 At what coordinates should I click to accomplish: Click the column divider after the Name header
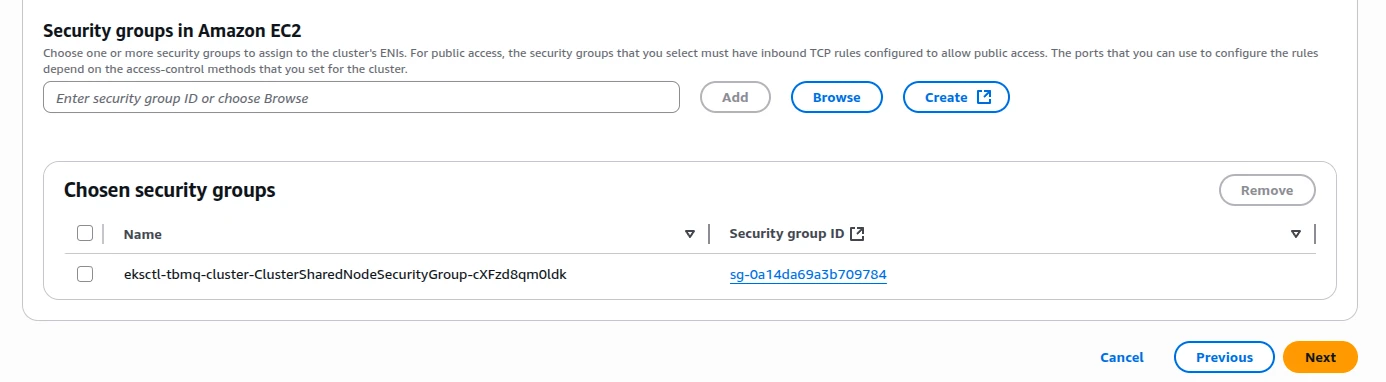coord(709,234)
